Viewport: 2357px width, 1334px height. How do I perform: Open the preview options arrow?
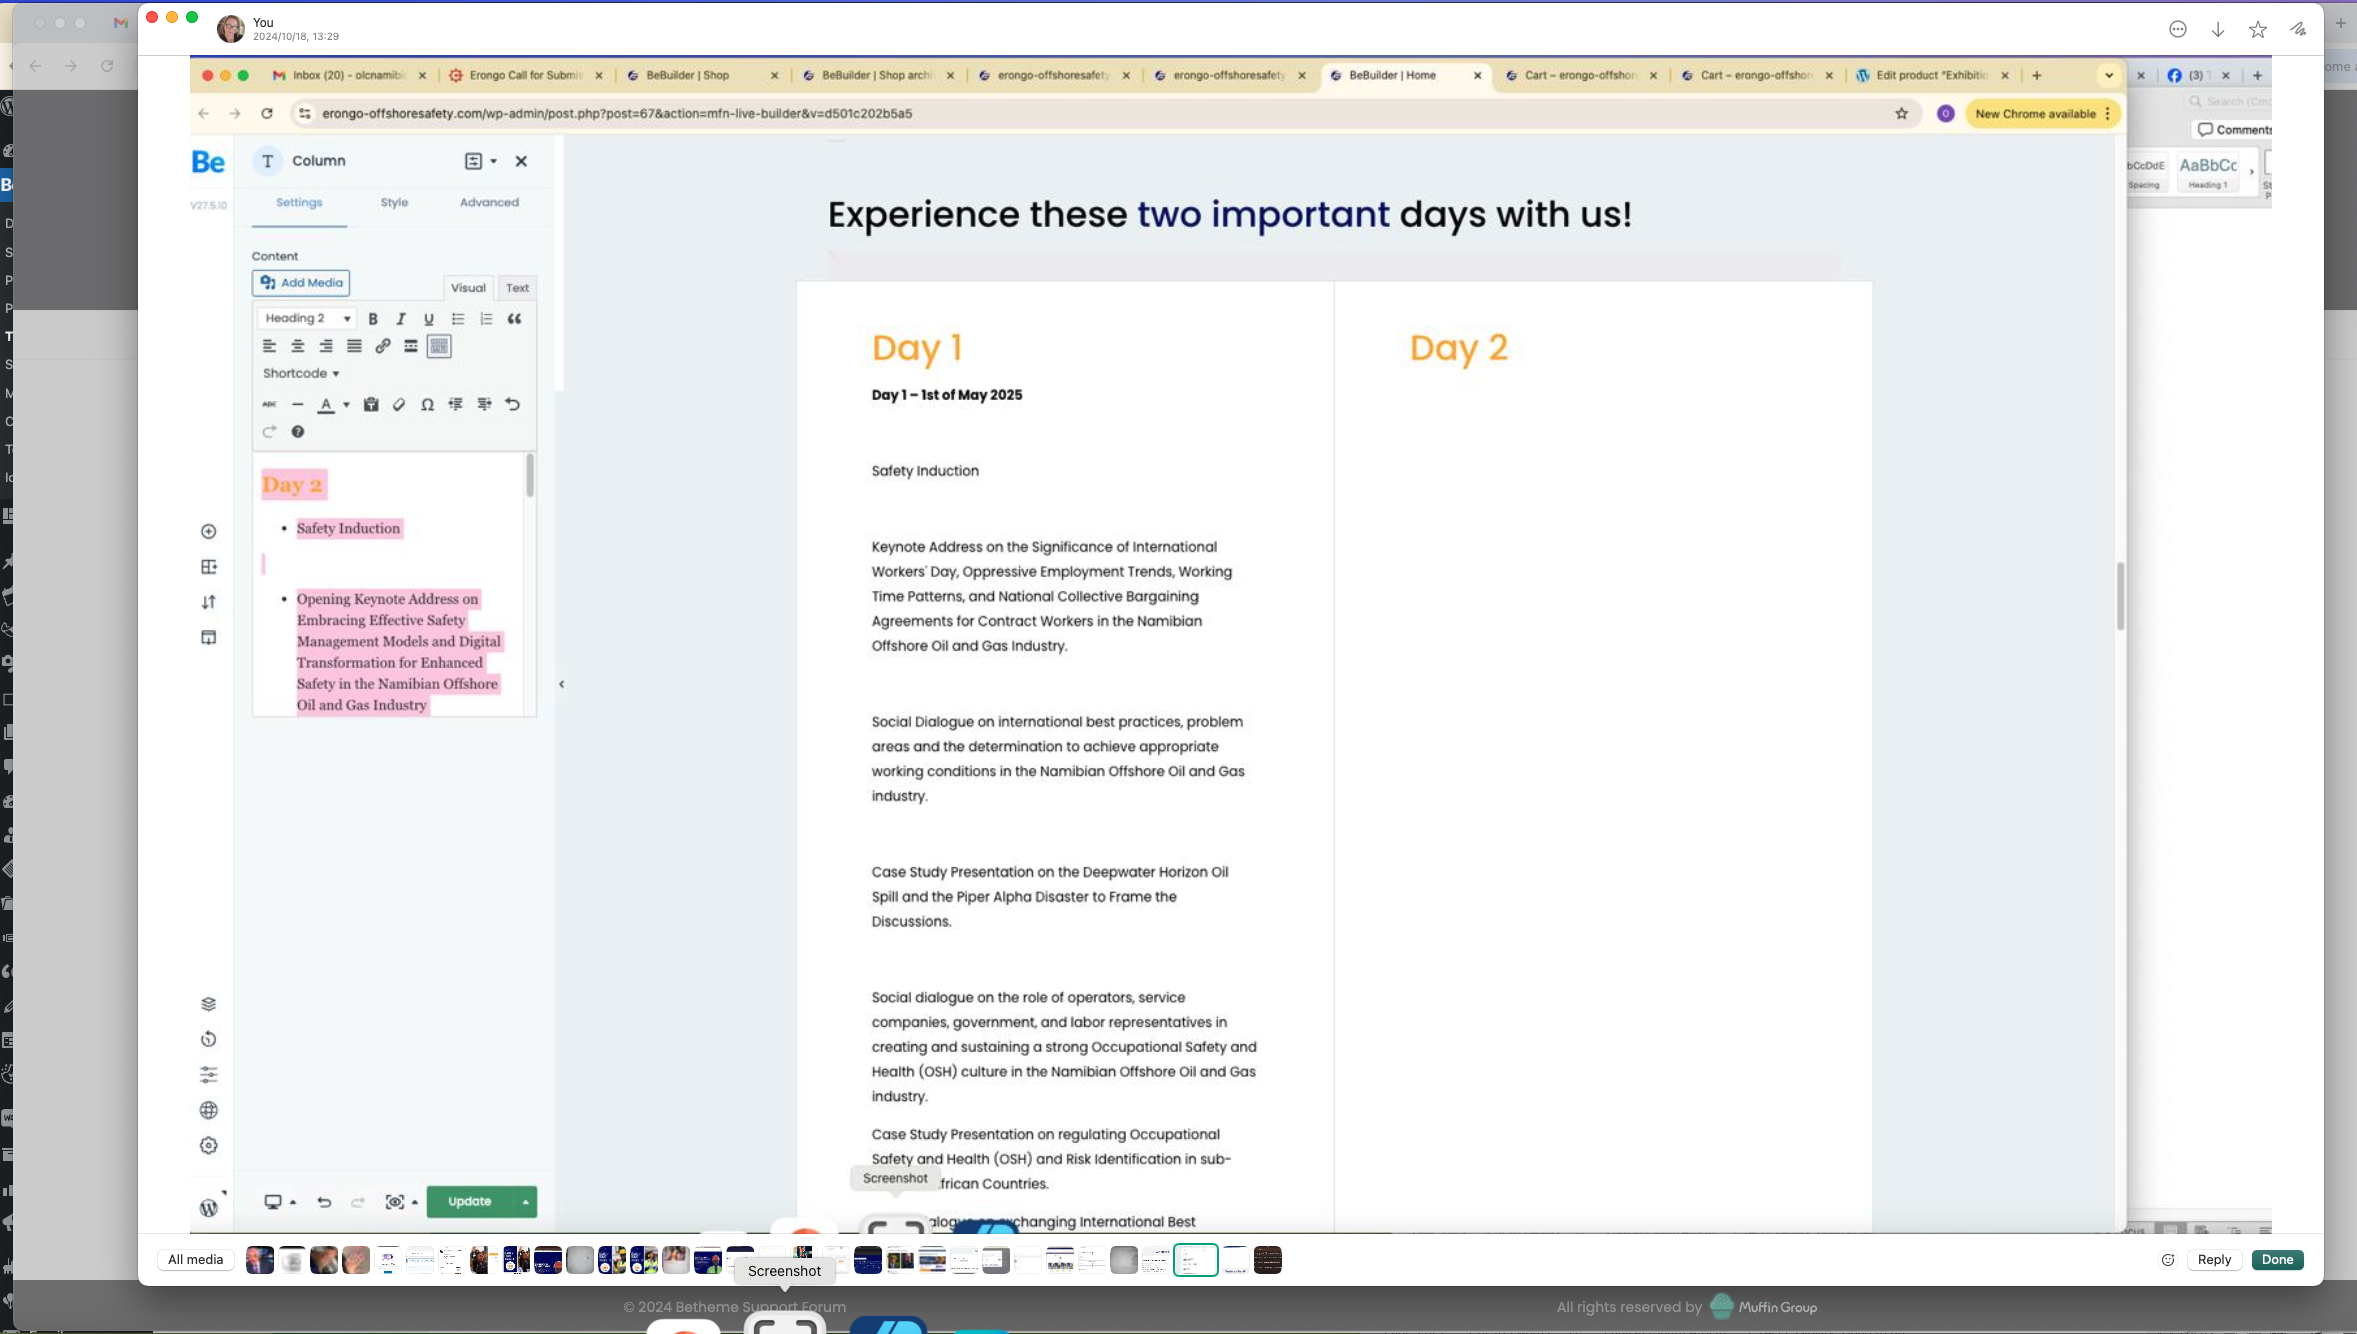click(x=415, y=1202)
